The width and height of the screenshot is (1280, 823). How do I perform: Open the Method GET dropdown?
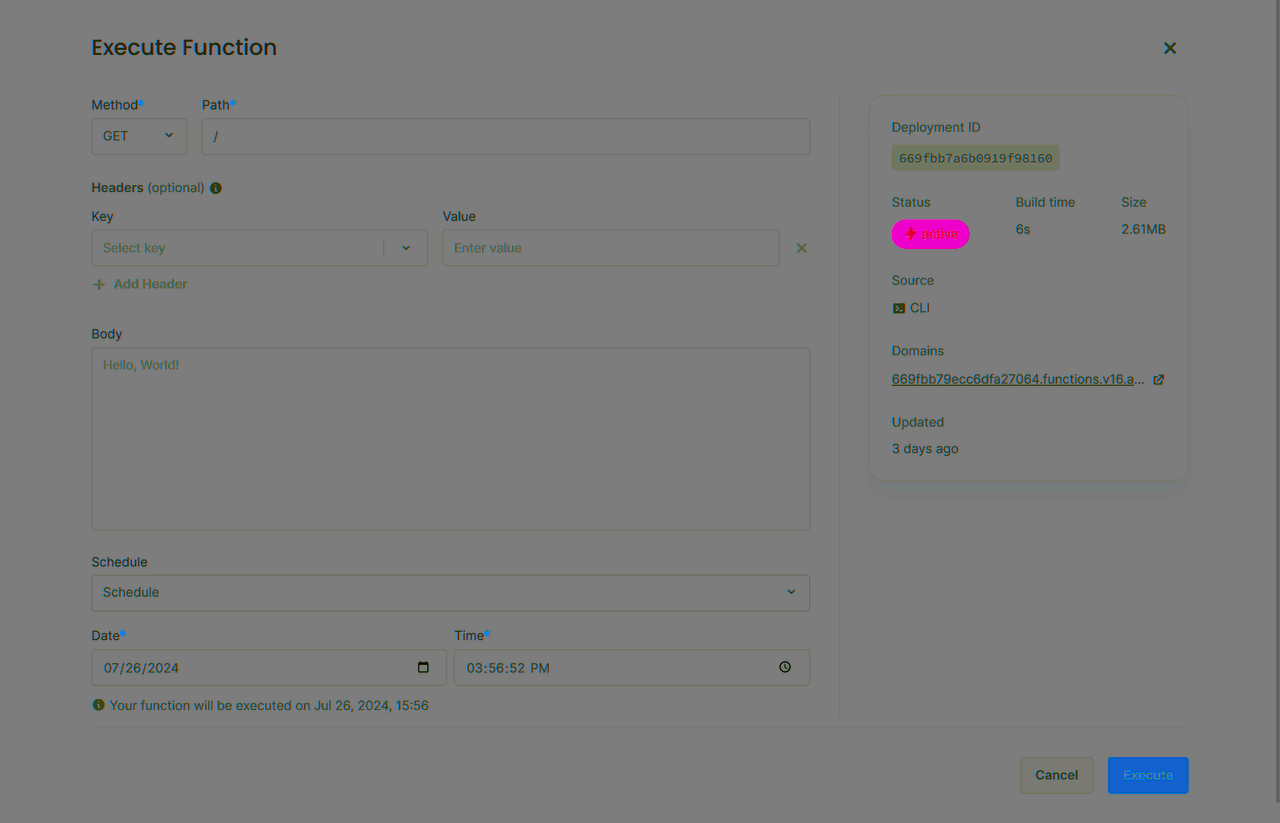point(139,136)
